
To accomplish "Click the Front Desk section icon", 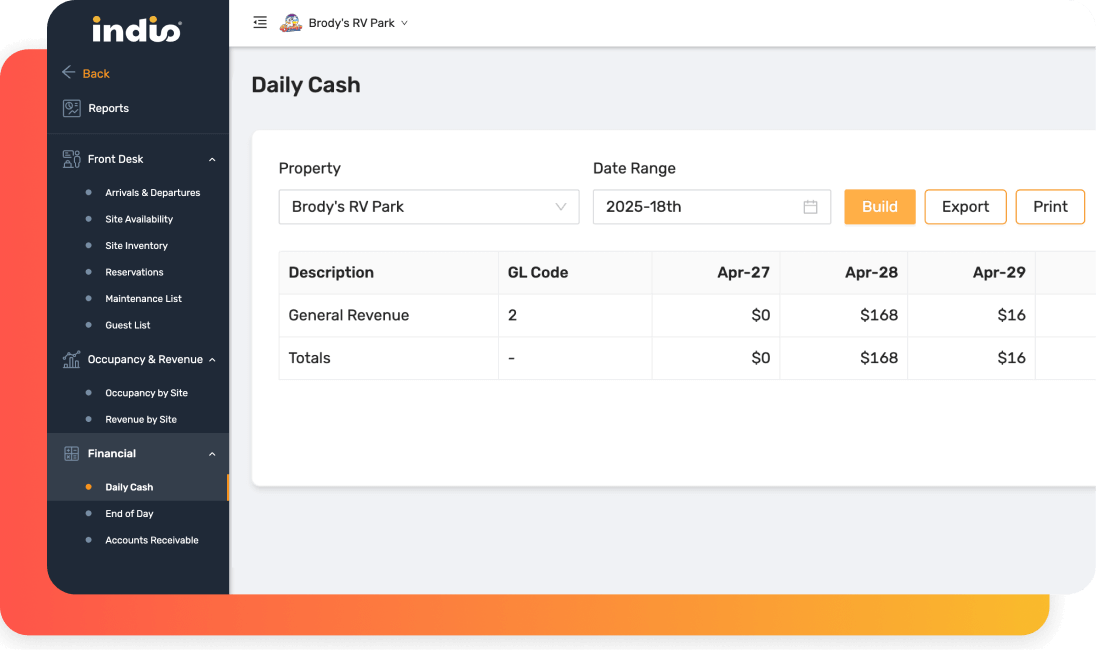I will pyautogui.click(x=71, y=159).
